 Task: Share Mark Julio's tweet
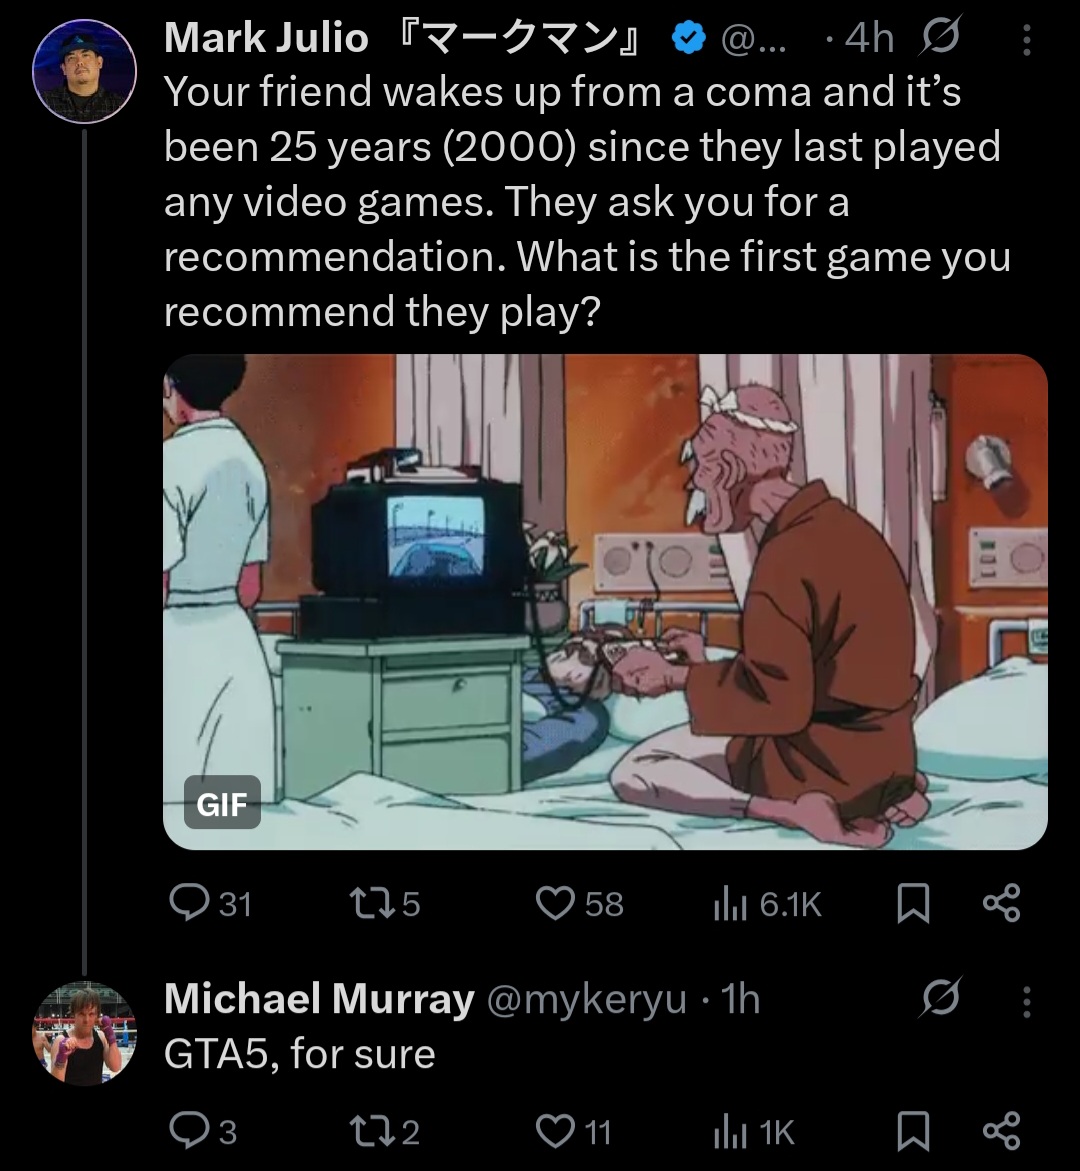(1001, 903)
